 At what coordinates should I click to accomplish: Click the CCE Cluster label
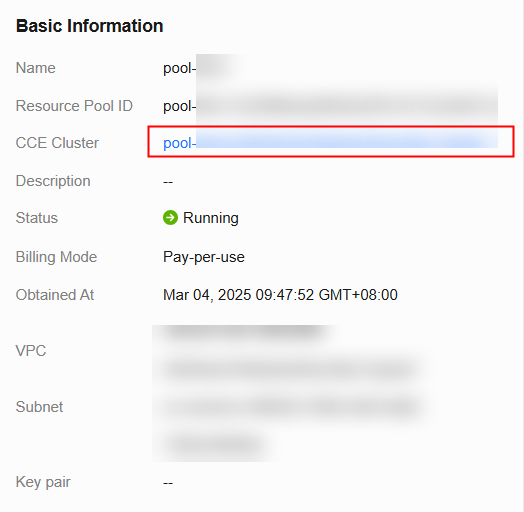click(x=57, y=143)
